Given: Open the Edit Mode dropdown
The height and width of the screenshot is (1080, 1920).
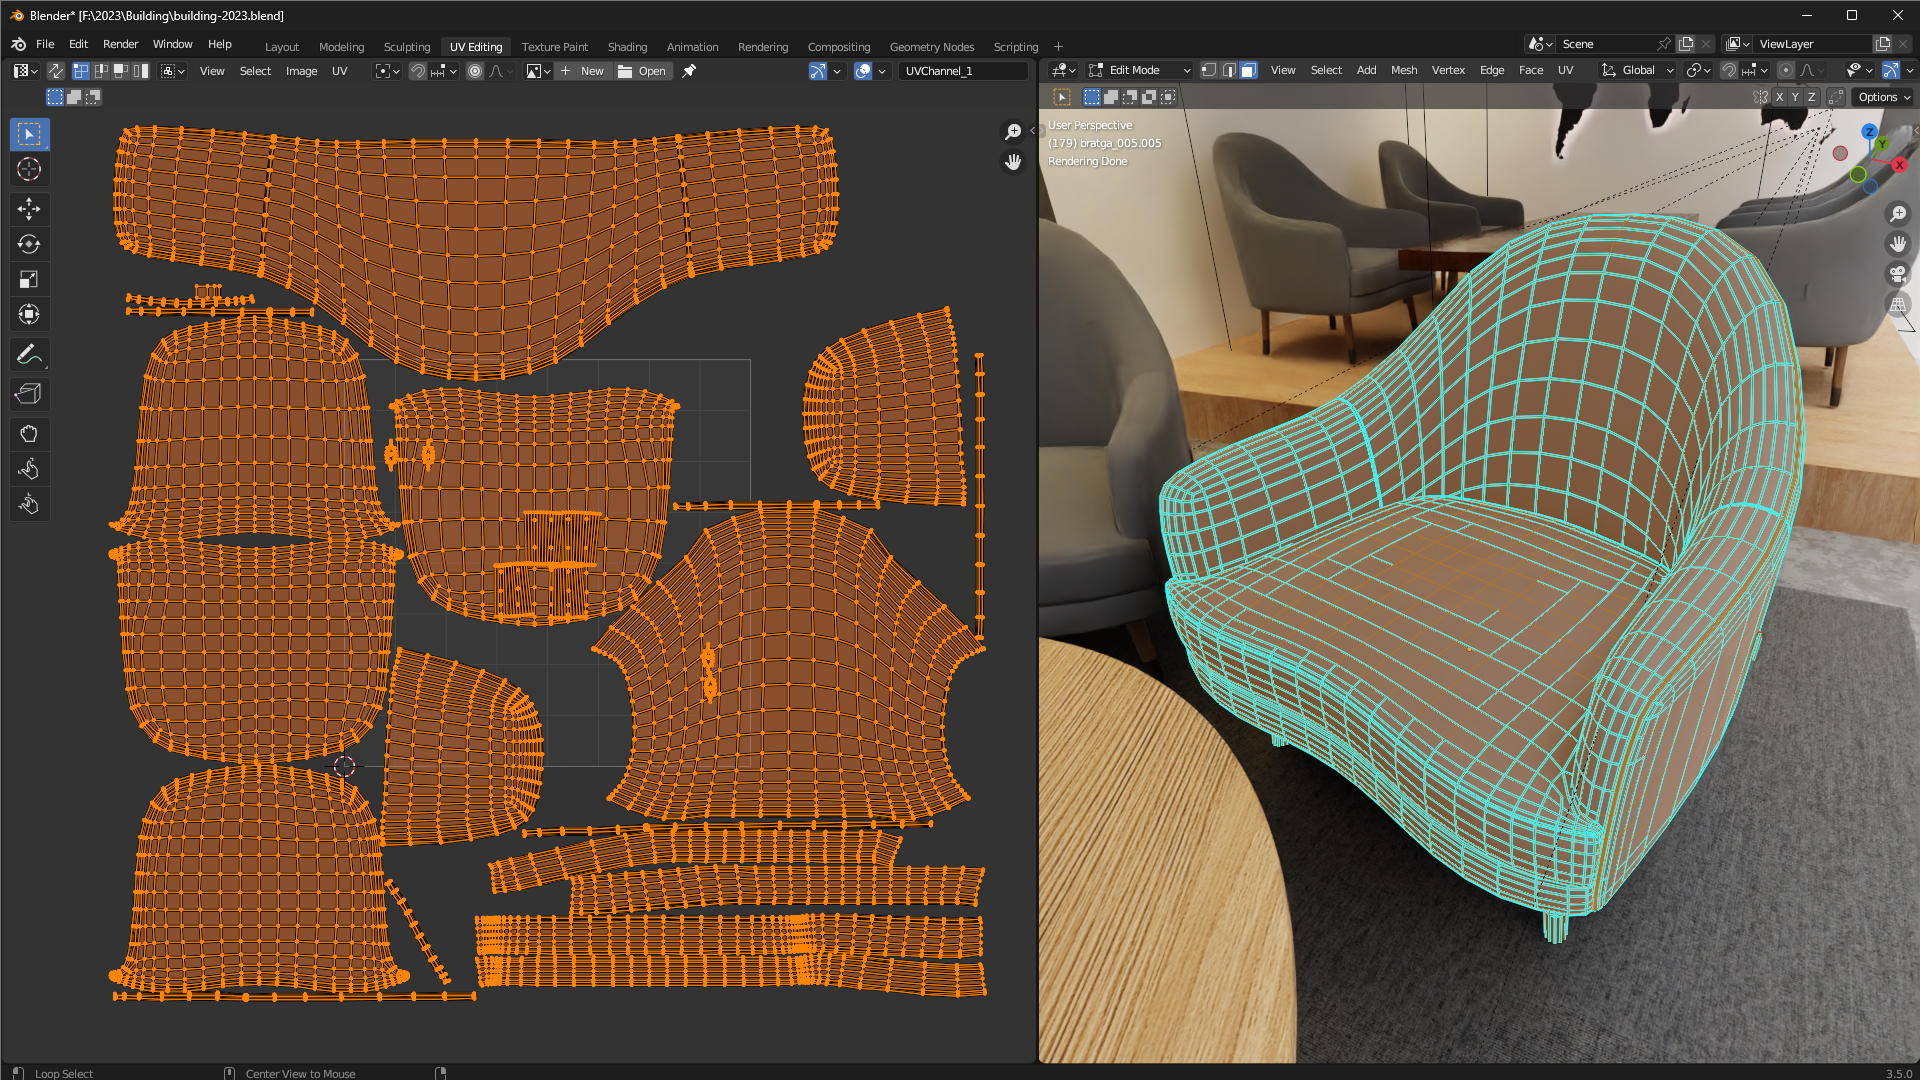Looking at the screenshot, I should (x=1140, y=70).
